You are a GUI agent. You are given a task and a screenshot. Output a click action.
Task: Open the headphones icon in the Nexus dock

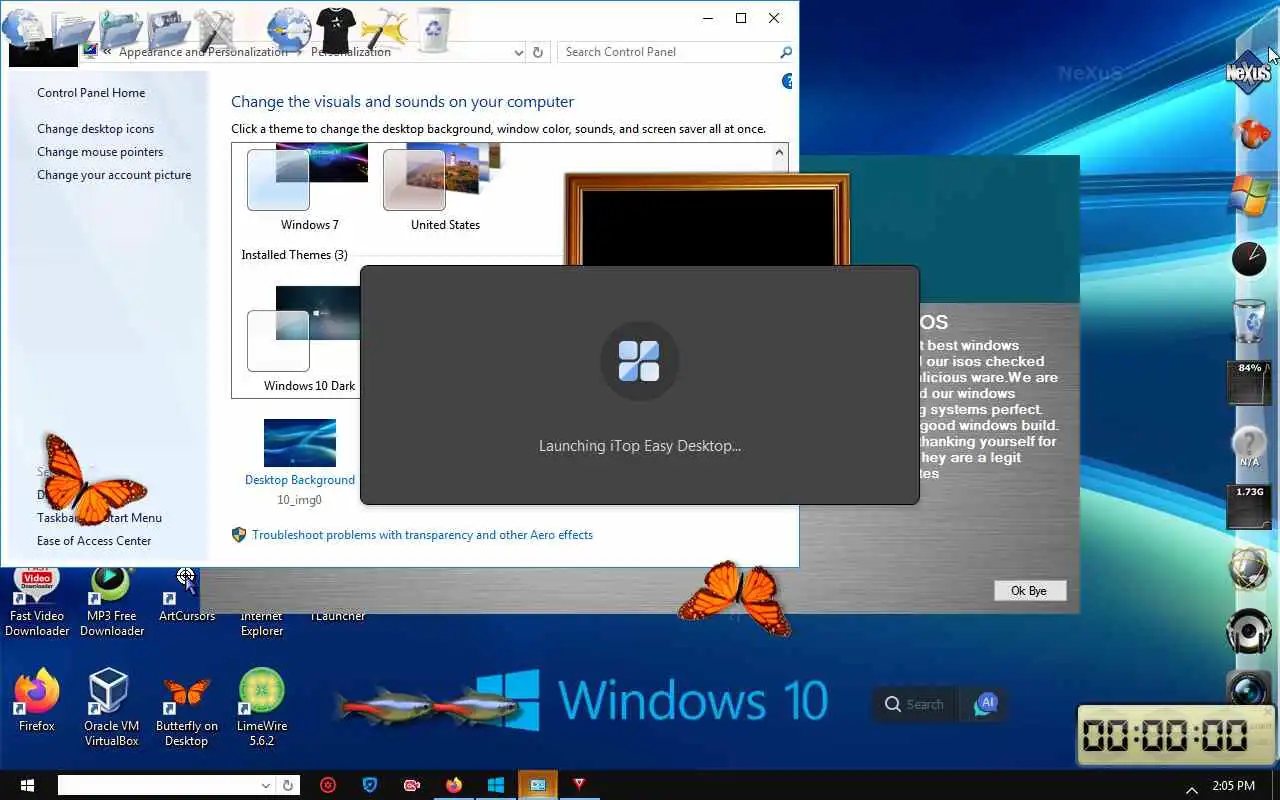click(x=1249, y=631)
